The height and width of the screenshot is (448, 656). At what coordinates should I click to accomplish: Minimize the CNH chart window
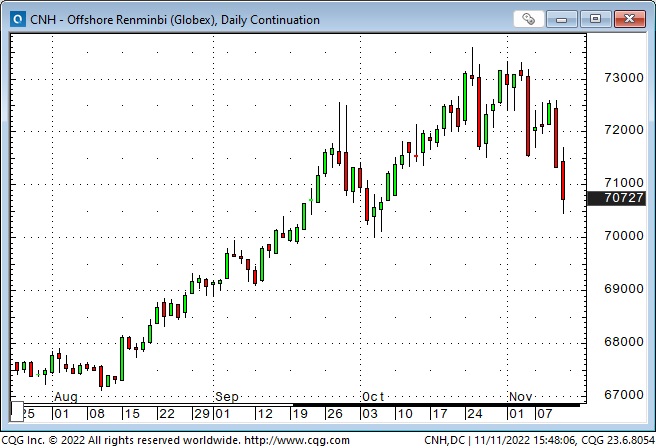[x=561, y=19]
